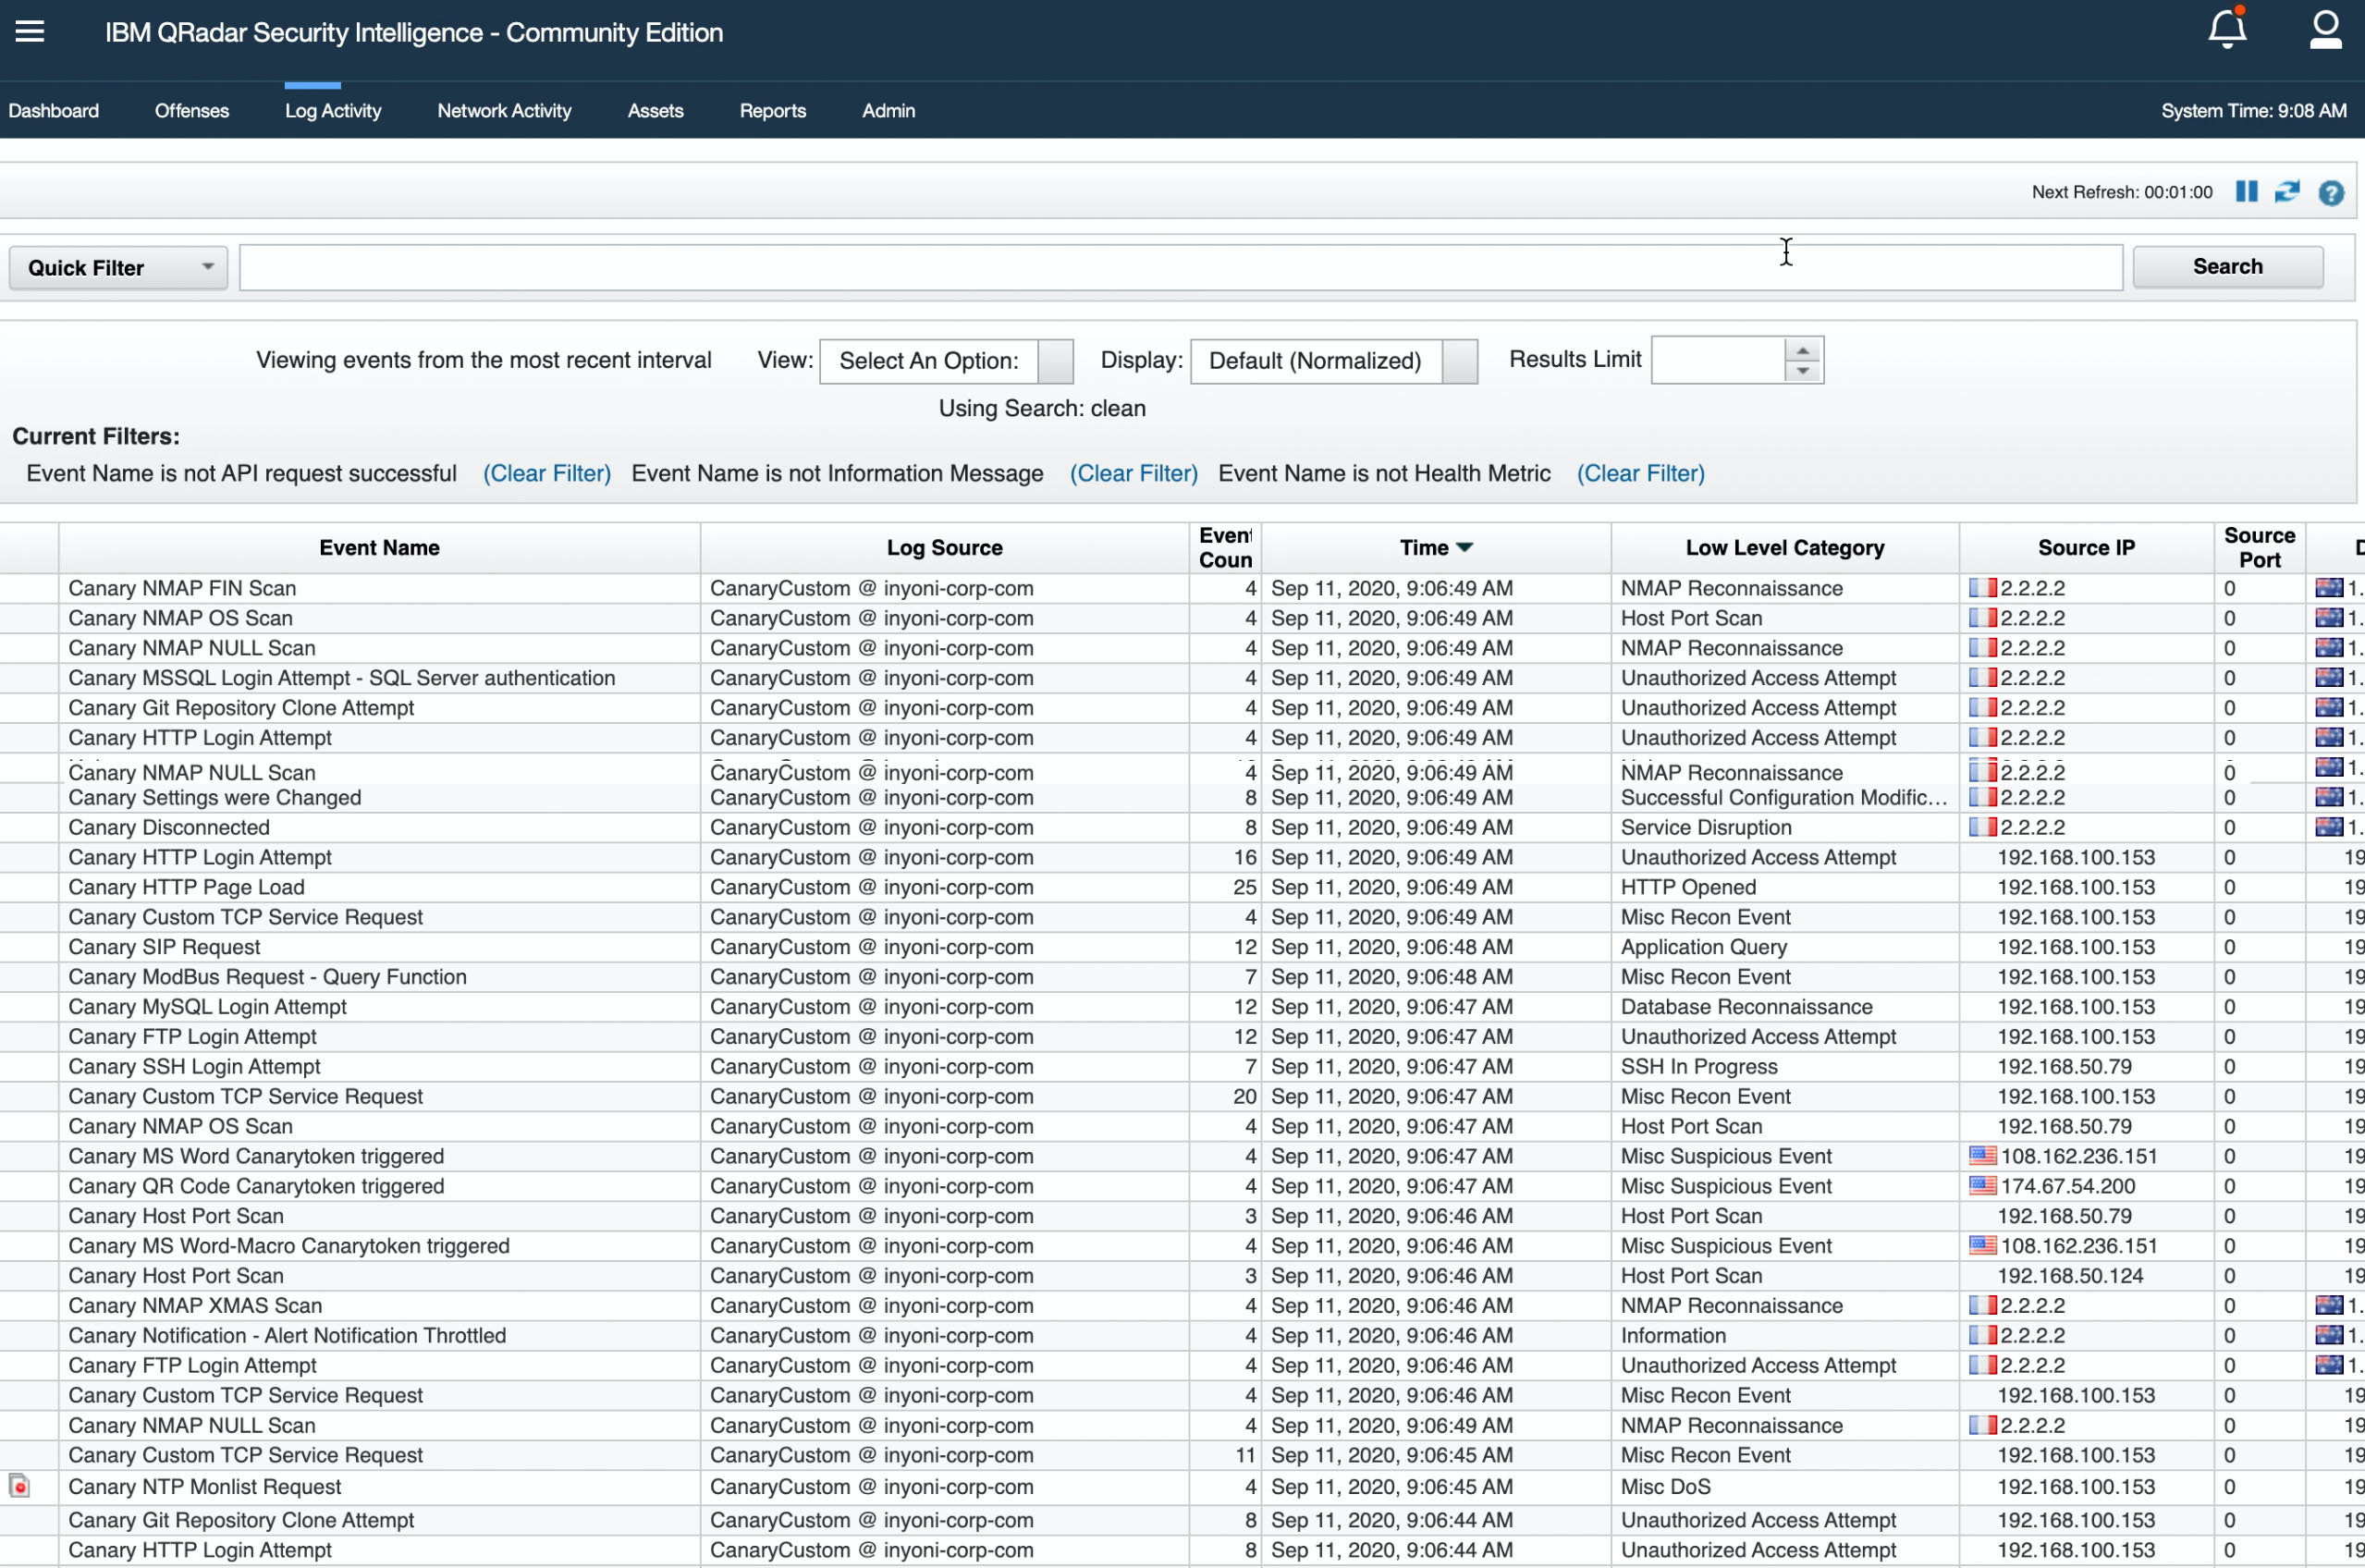Open the Network Activity tab
Screen dimensions: 2365x1568
point(504,111)
